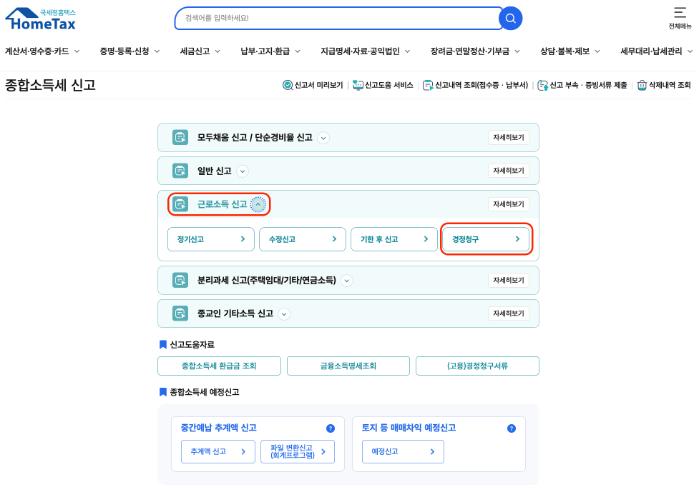
Task: Click help icon for 중간예납 추계액 신고
Action: (x=330, y=428)
